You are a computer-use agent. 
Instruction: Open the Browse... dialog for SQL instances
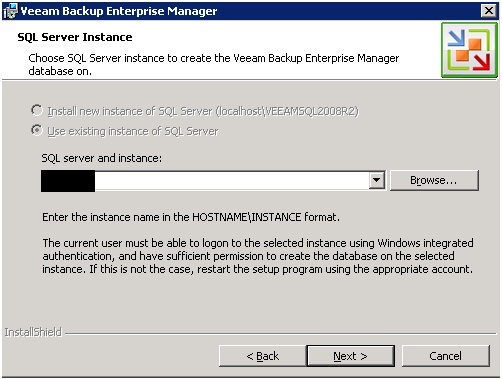pos(434,180)
